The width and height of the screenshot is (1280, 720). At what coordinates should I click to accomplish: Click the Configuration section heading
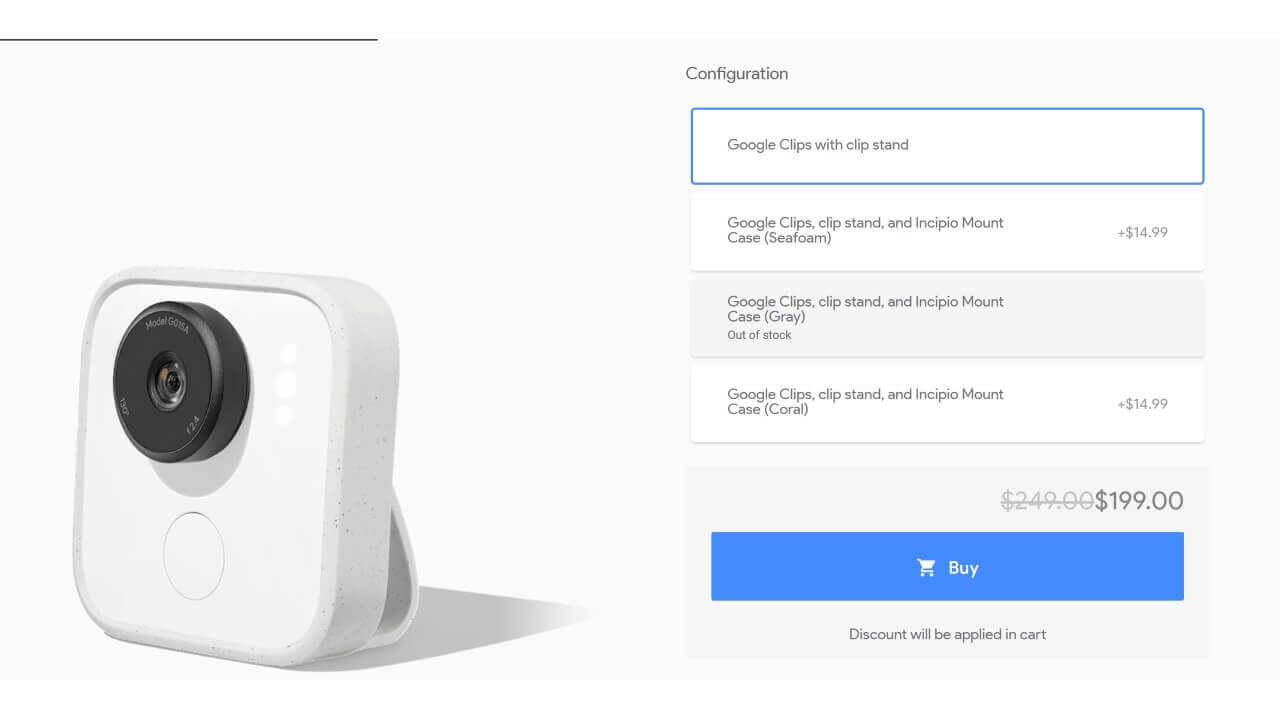[737, 74]
